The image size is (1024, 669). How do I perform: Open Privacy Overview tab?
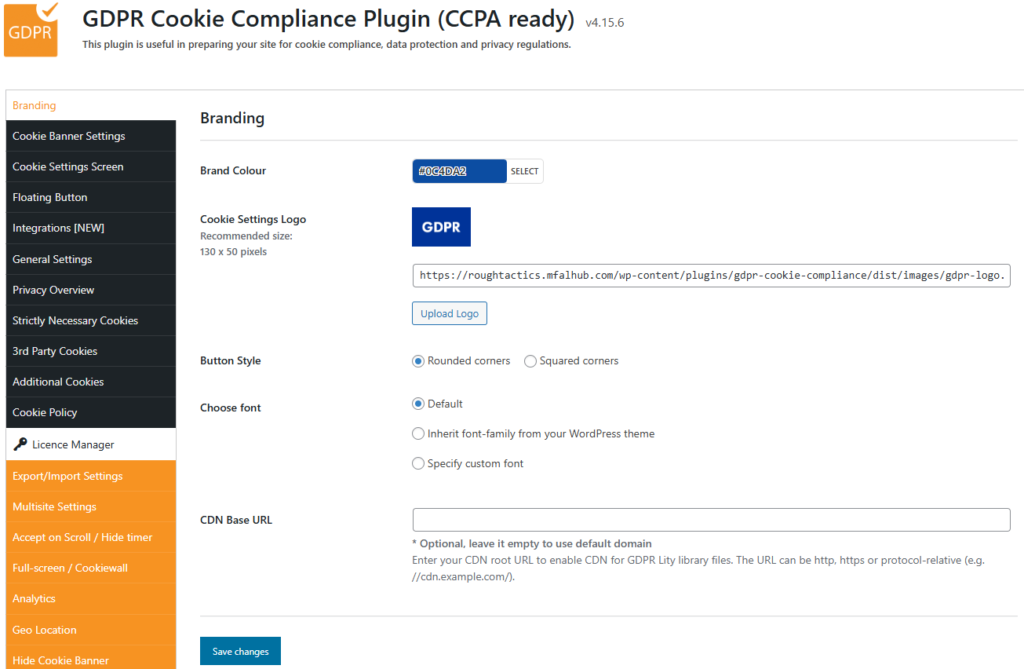(x=91, y=290)
